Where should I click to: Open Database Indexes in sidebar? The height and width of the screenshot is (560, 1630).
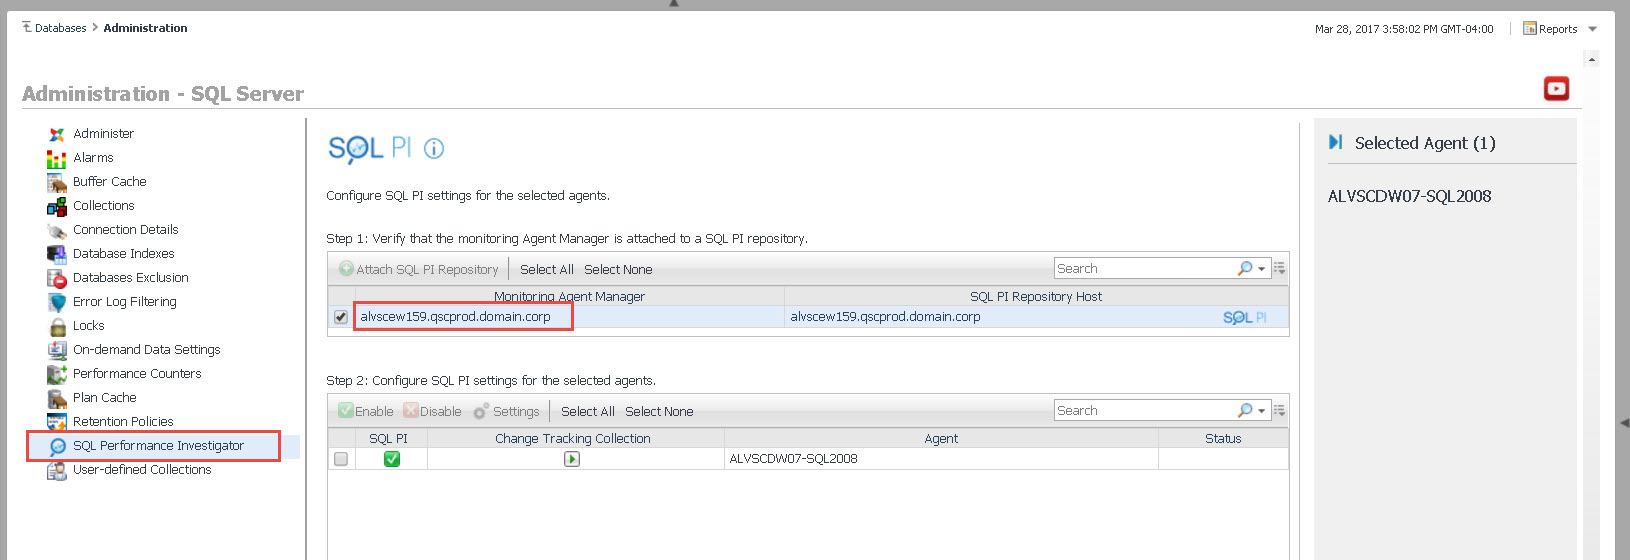coord(123,254)
